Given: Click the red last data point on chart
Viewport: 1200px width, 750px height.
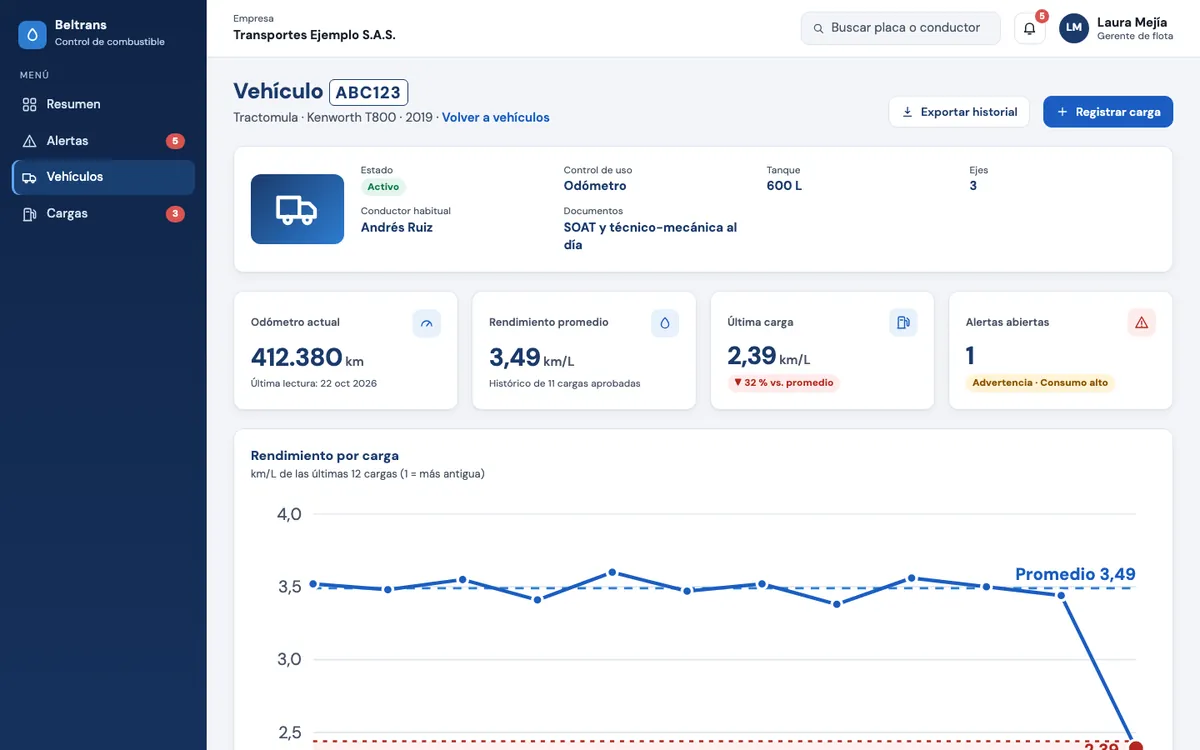Looking at the screenshot, I should pyautogui.click(x=1135, y=745).
